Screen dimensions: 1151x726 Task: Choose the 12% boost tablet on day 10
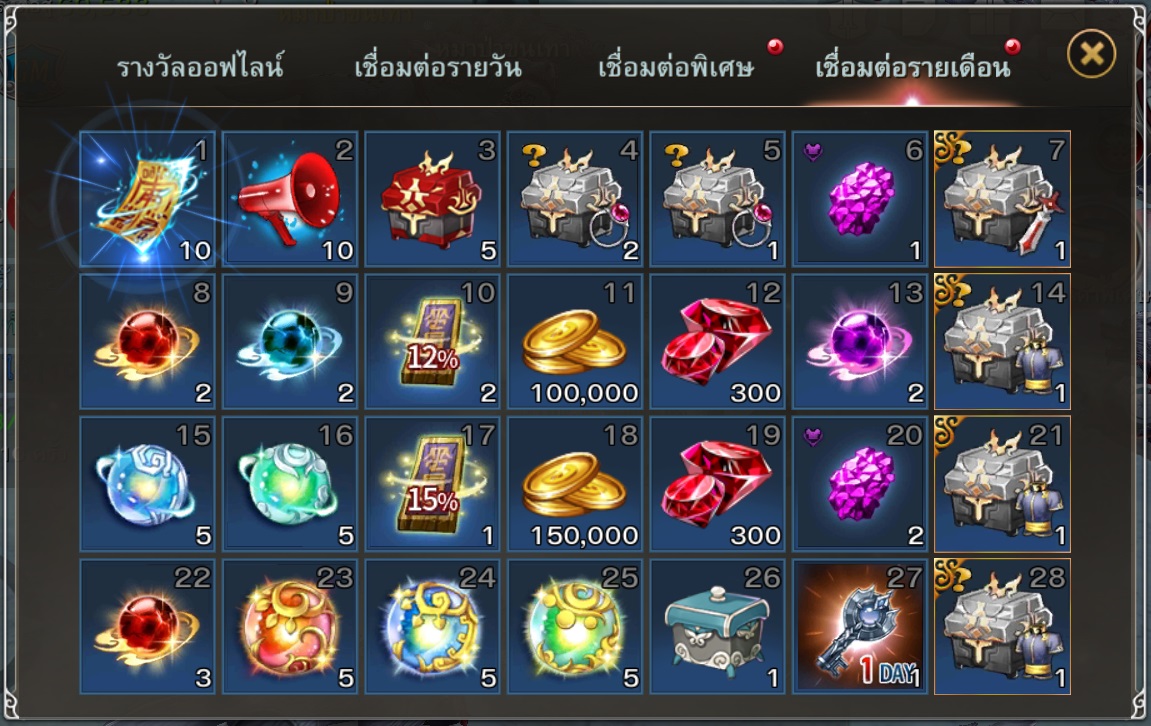432,341
